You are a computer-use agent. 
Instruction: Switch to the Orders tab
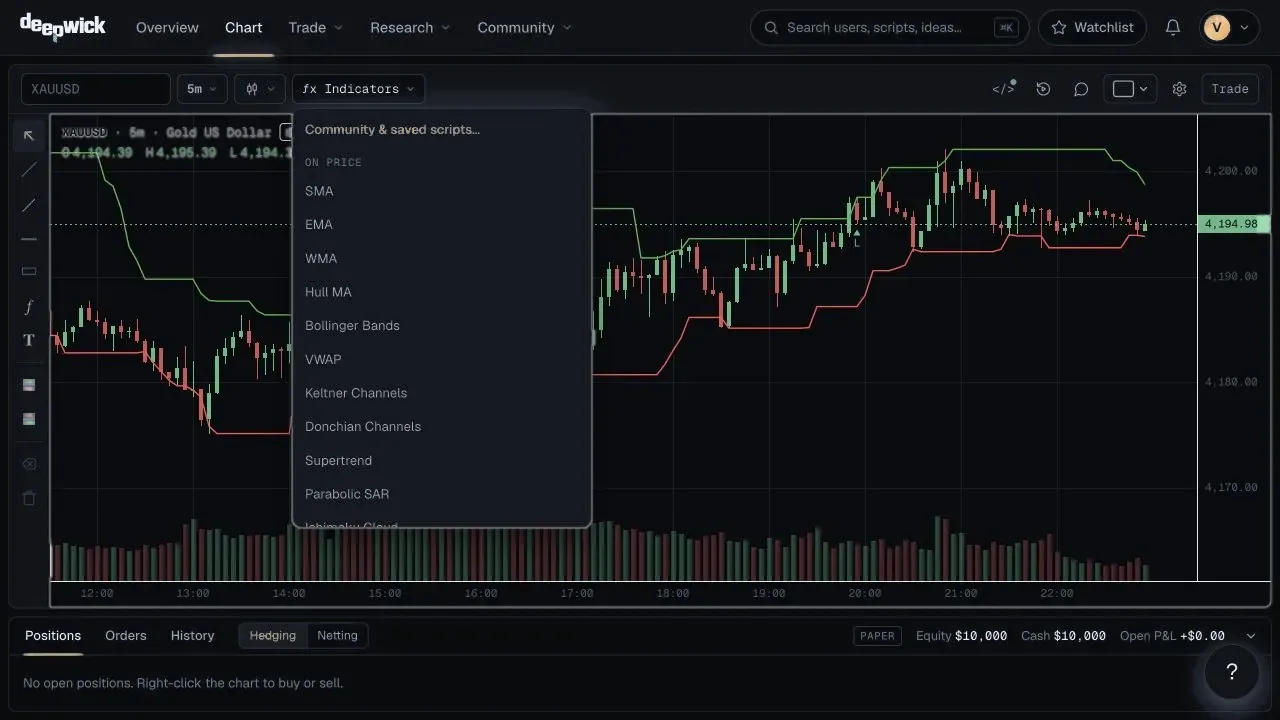[x=126, y=636]
